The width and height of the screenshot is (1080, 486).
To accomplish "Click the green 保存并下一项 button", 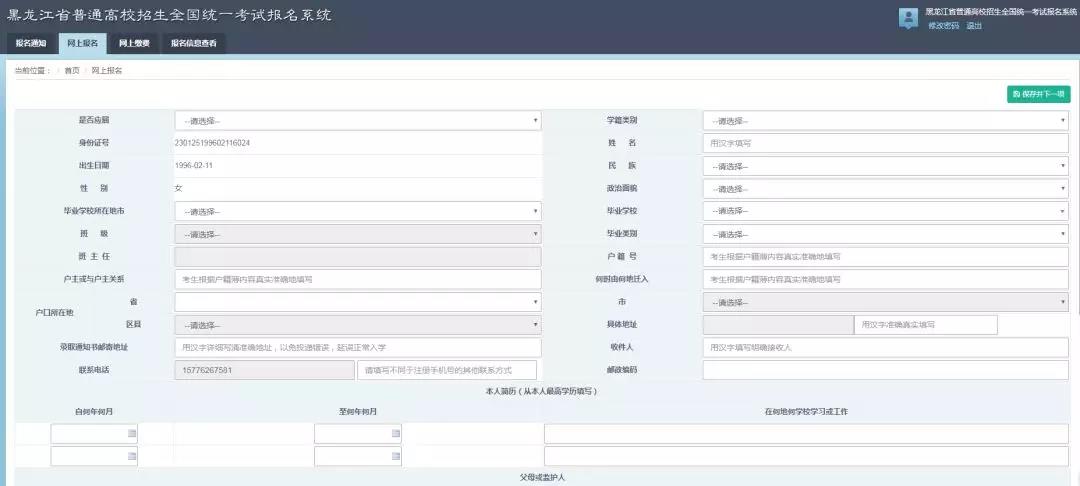I will 1038,94.
